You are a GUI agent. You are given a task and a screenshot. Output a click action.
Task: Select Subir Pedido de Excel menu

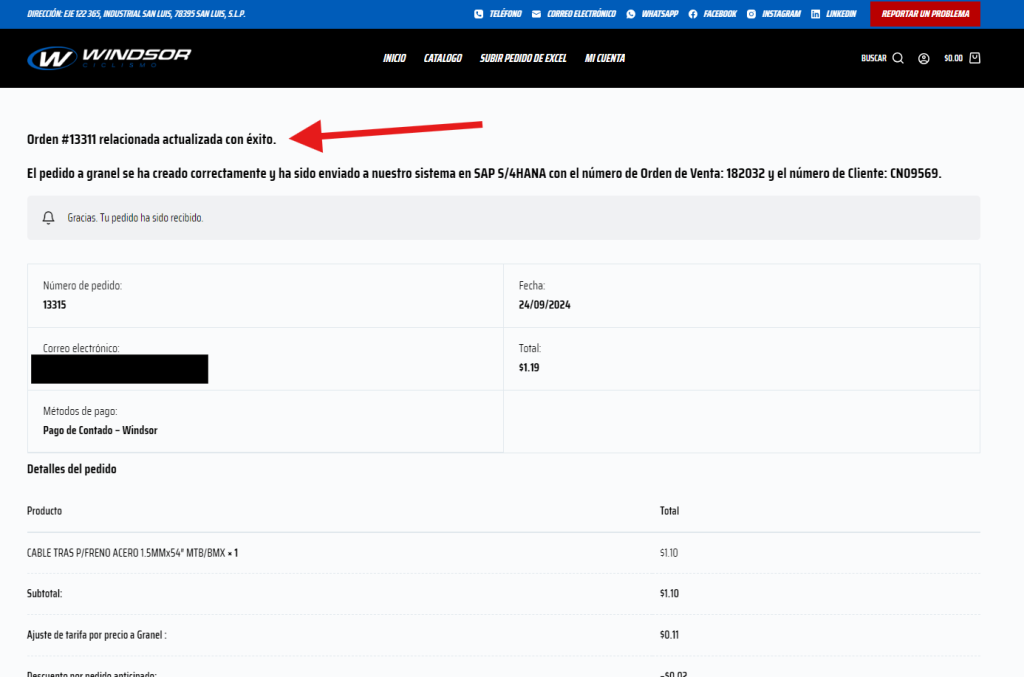523,58
